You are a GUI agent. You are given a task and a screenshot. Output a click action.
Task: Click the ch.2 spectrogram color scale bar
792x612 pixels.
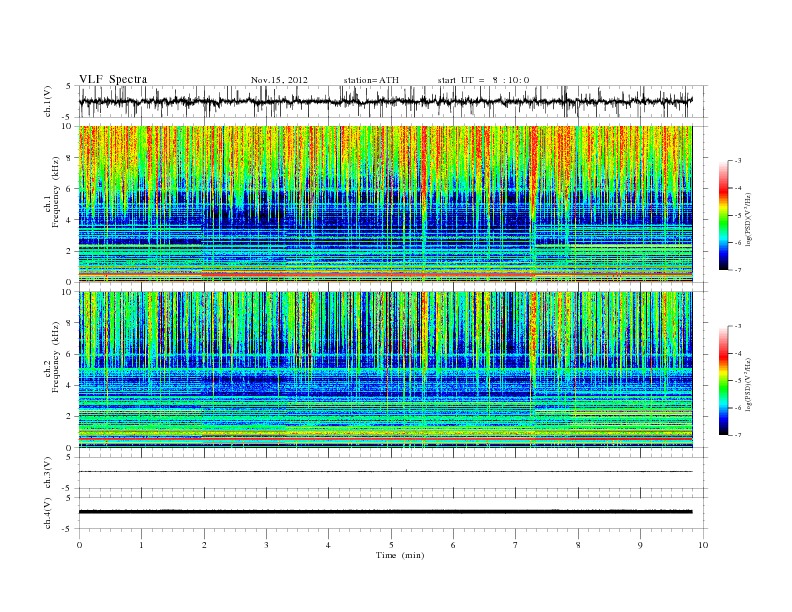coord(723,380)
